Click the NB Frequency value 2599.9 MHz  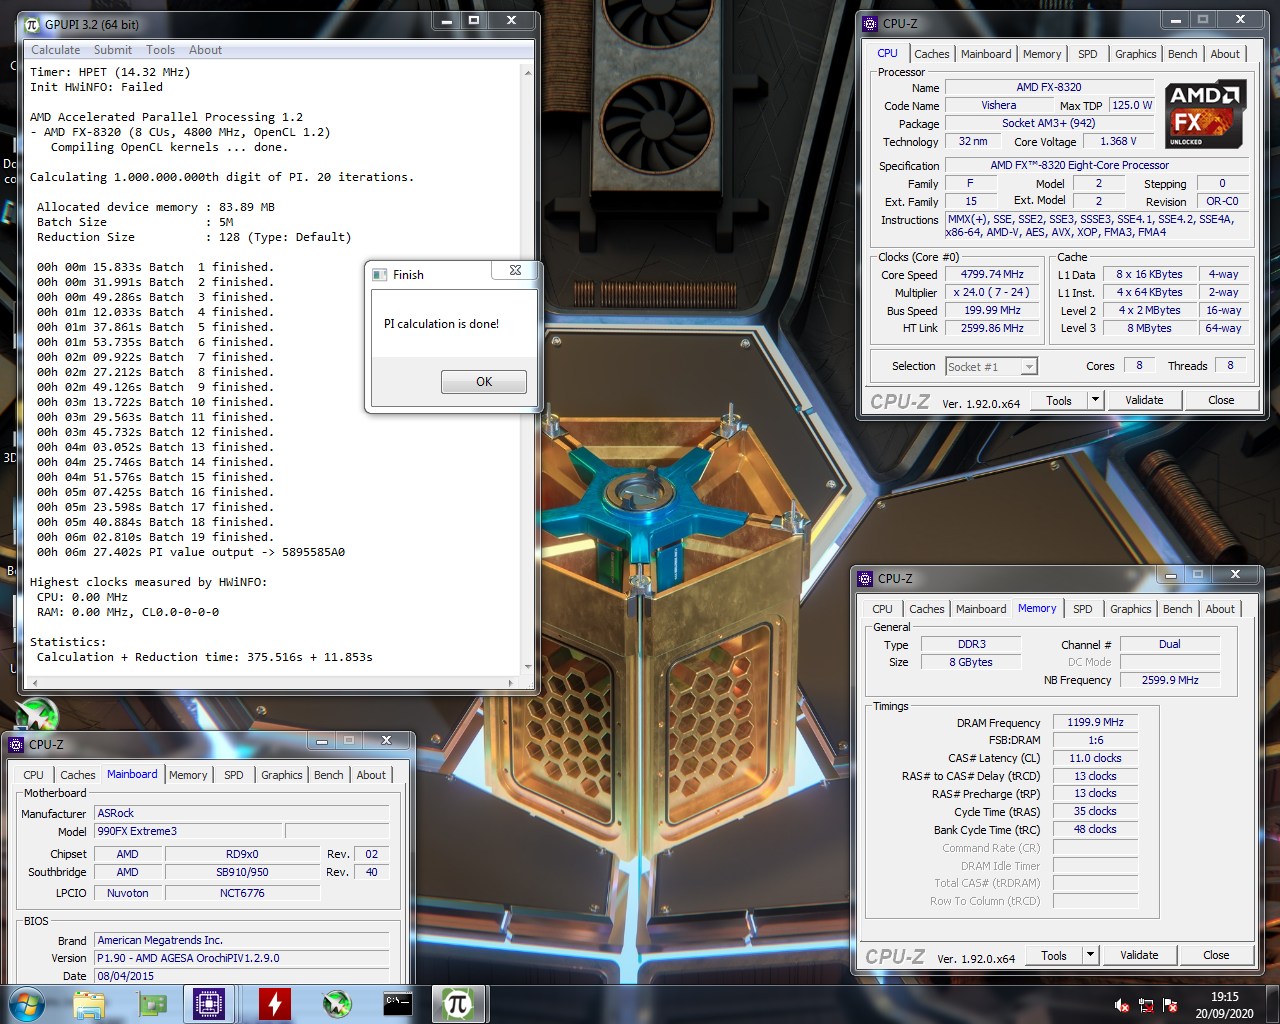tap(1170, 680)
